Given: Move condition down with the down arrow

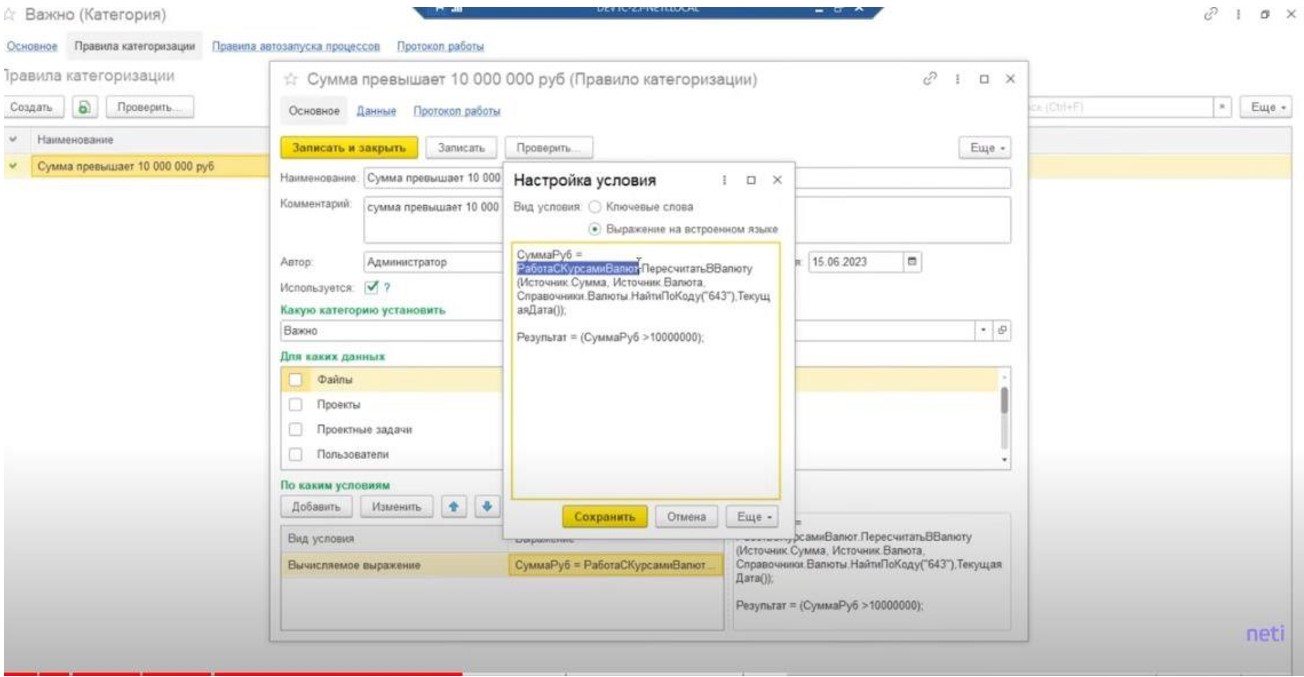Looking at the screenshot, I should (487, 506).
